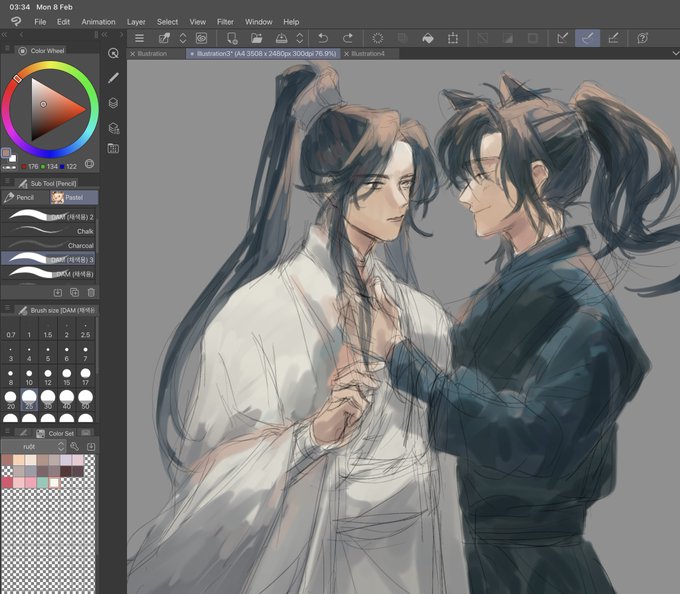680x594 pixels.
Task: Open the Clip Studio support help icon
Action: tap(643, 38)
